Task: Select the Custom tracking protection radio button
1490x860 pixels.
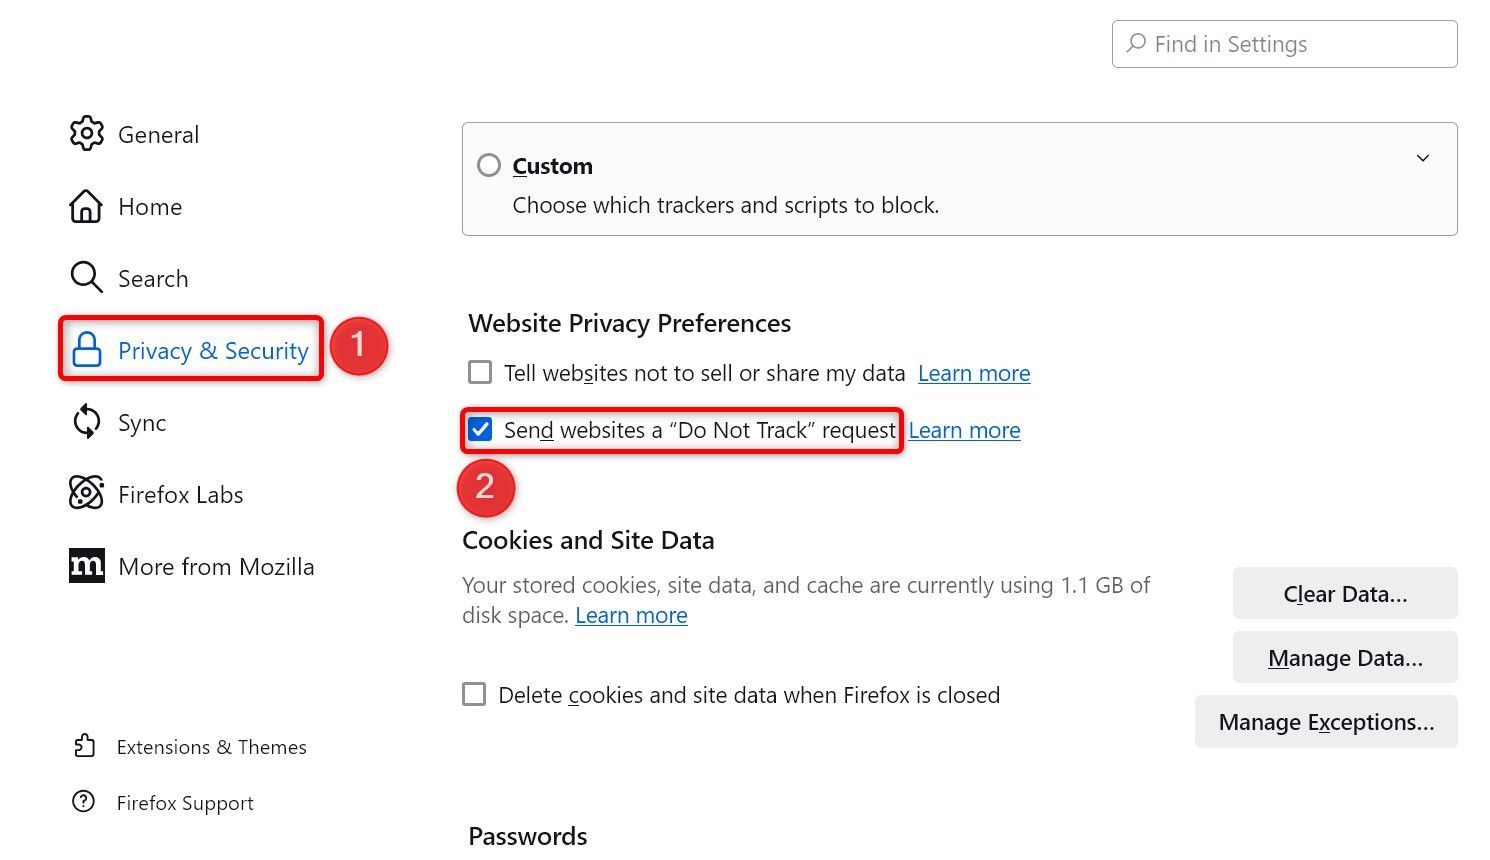Action: pos(489,165)
